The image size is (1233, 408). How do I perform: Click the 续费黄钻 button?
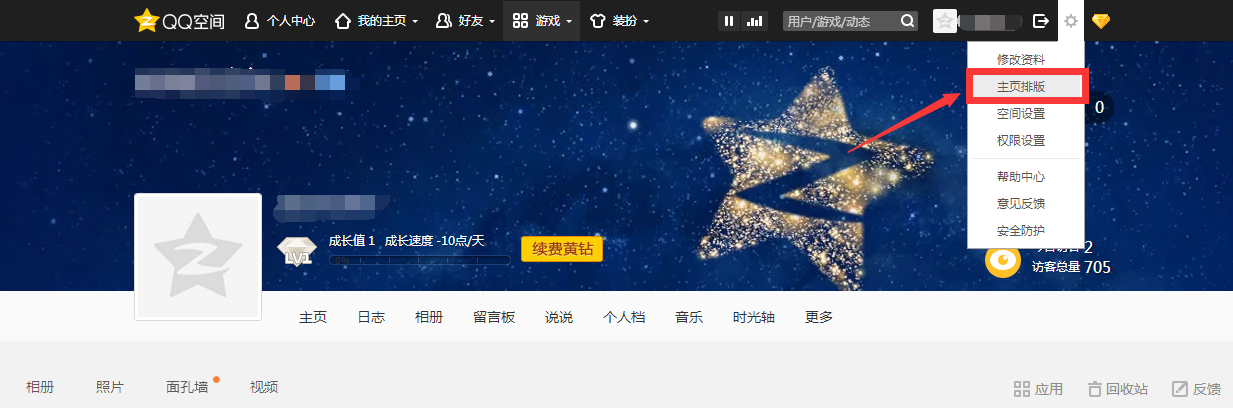562,248
